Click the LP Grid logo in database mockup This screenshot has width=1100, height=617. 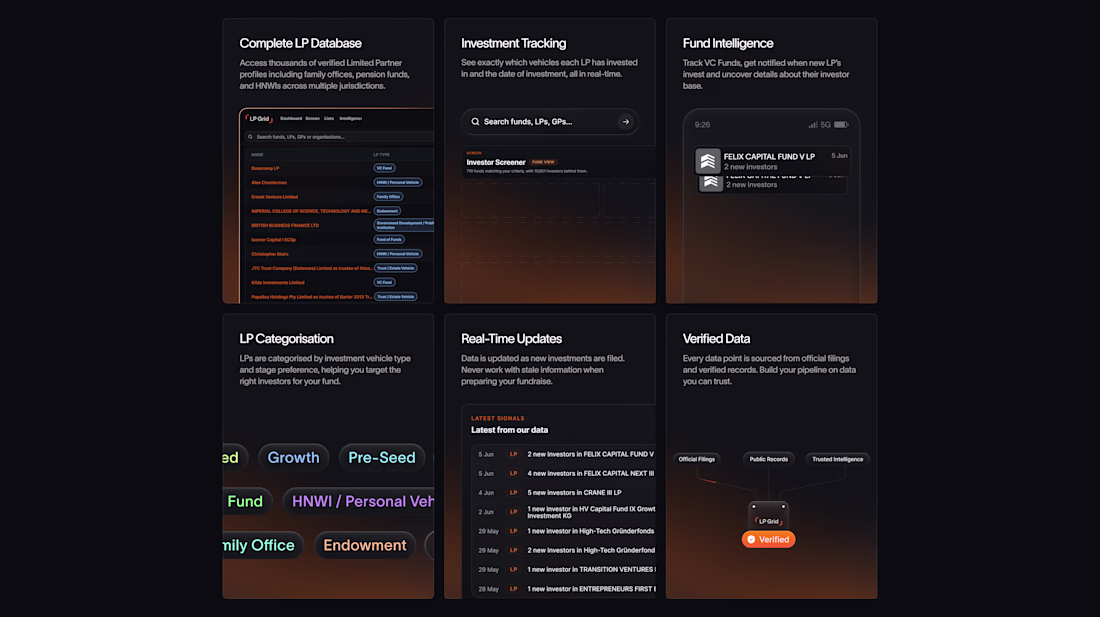259,118
